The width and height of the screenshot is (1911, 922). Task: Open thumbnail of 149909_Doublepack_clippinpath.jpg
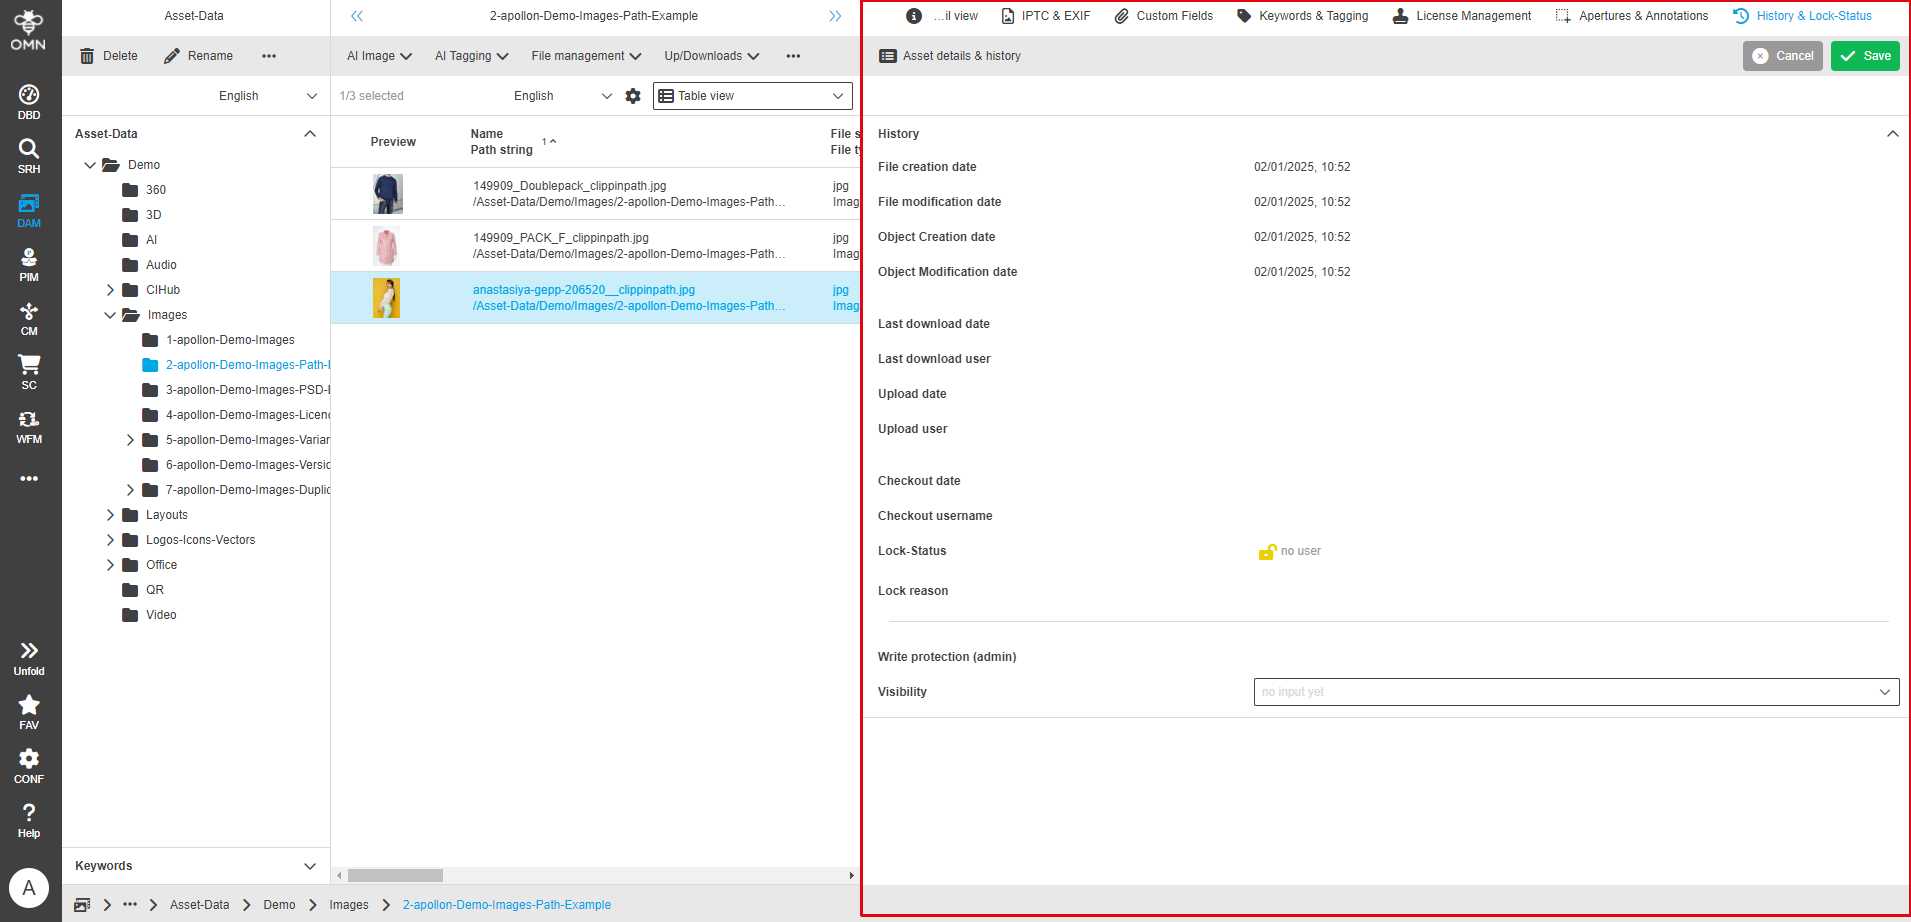(x=388, y=194)
